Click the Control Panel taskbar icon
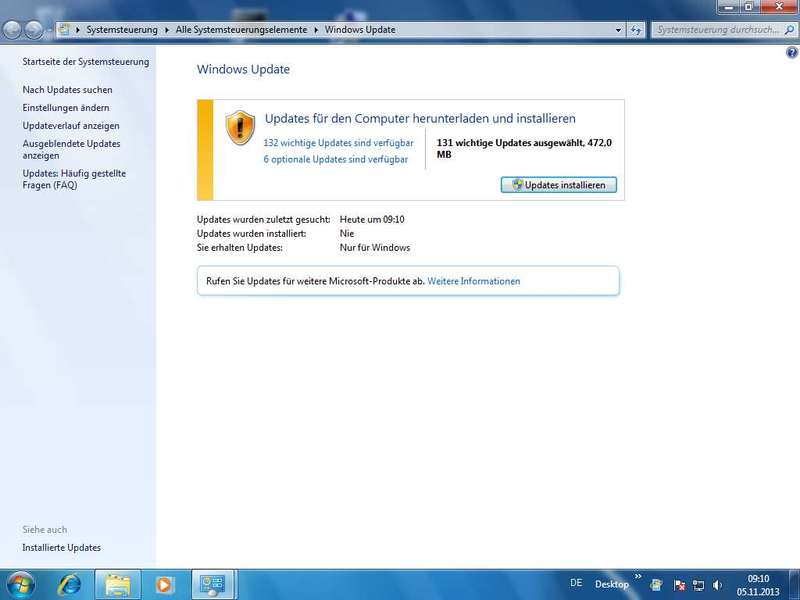Image resolution: width=800 pixels, height=600 pixels. [x=212, y=583]
